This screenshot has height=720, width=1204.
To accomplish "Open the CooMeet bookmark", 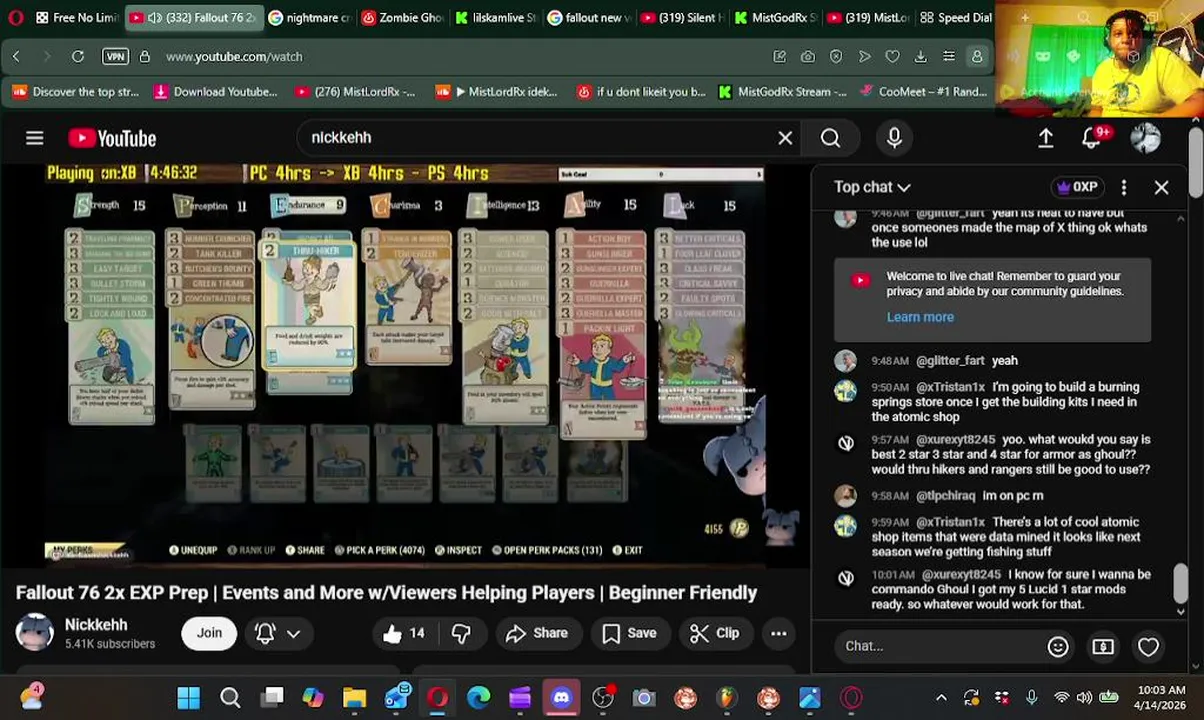I will pyautogui.click(x=922, y=92).
